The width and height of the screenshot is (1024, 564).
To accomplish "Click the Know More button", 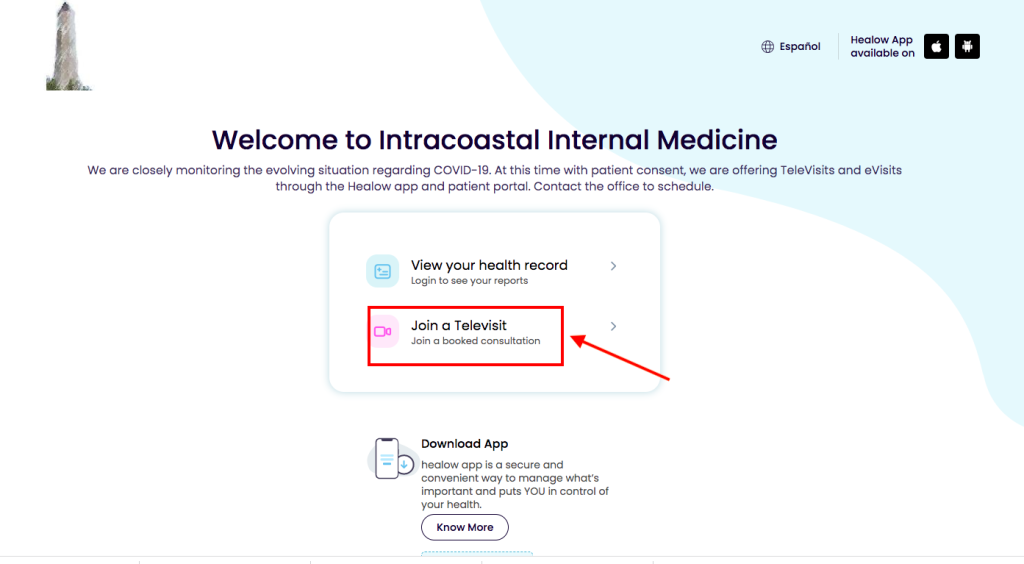I will pos(464,527).
